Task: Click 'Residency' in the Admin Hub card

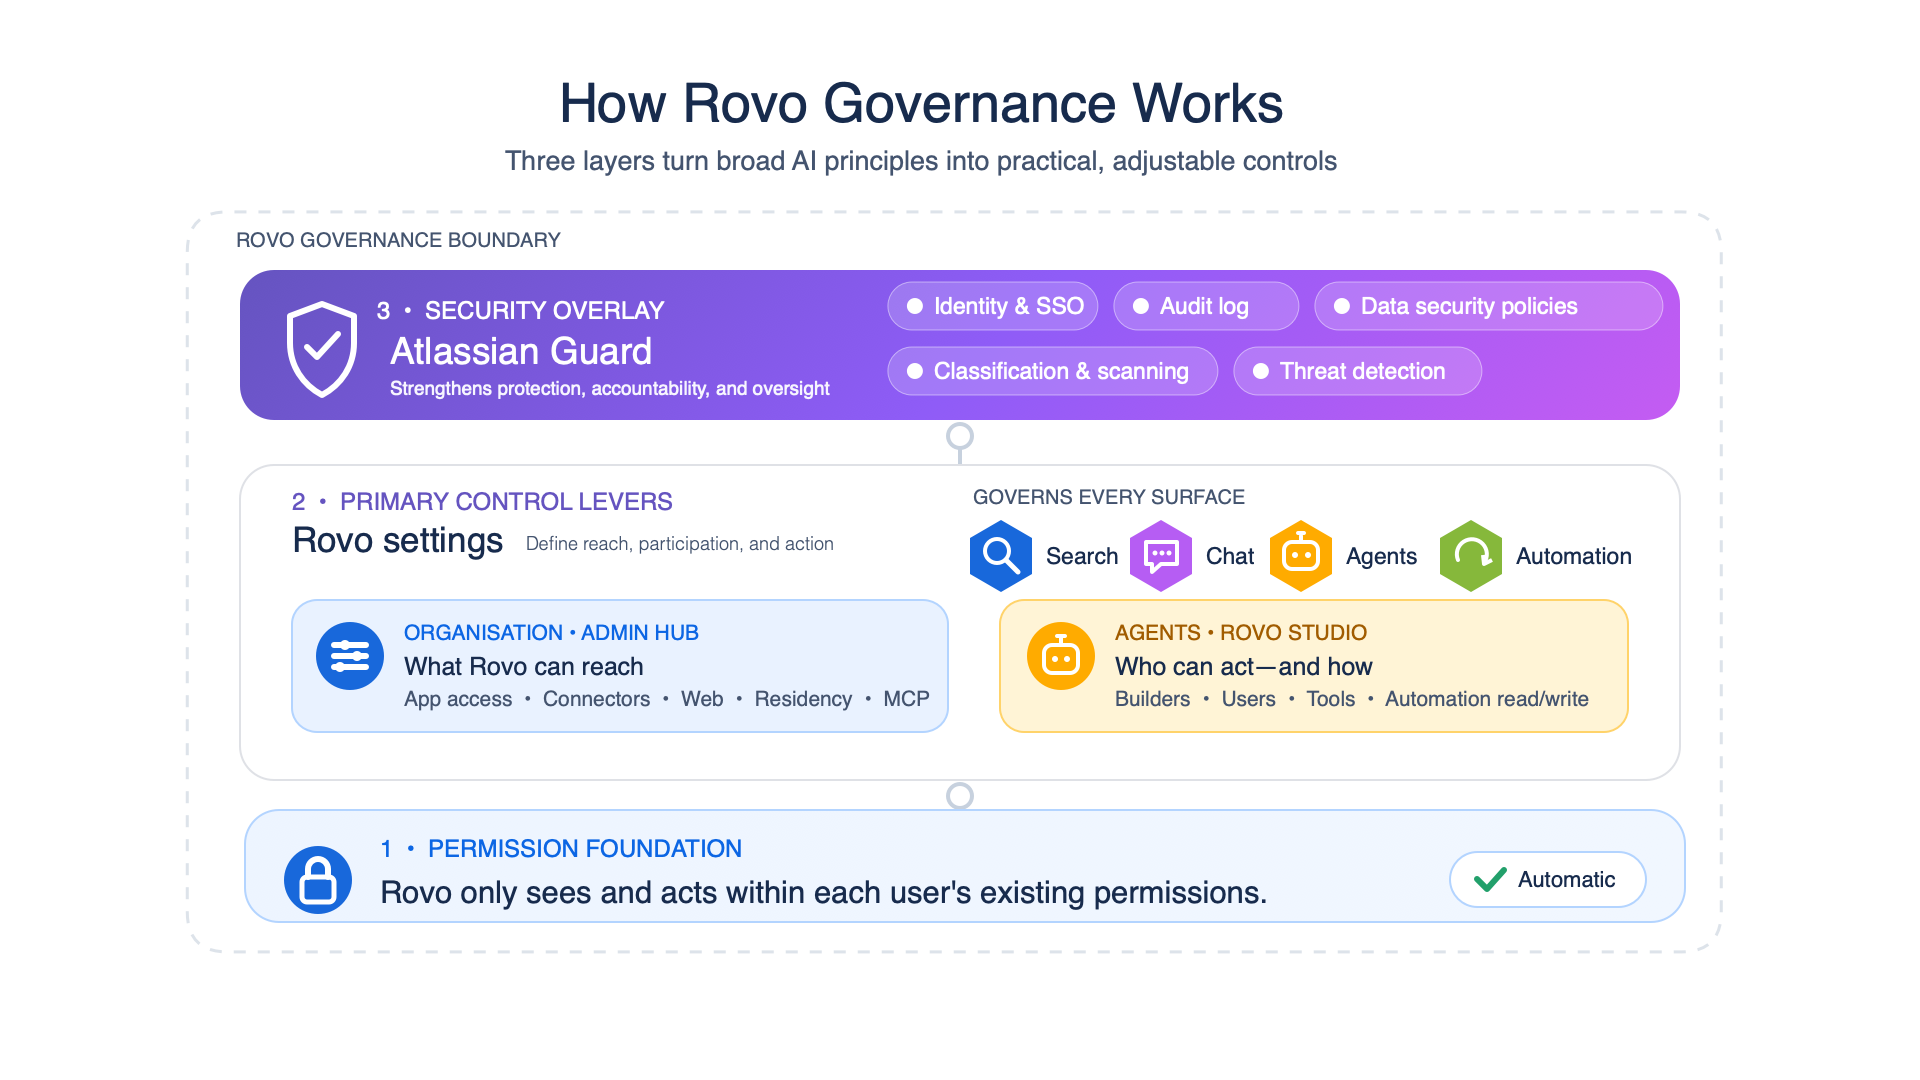Action: point(803,699)
